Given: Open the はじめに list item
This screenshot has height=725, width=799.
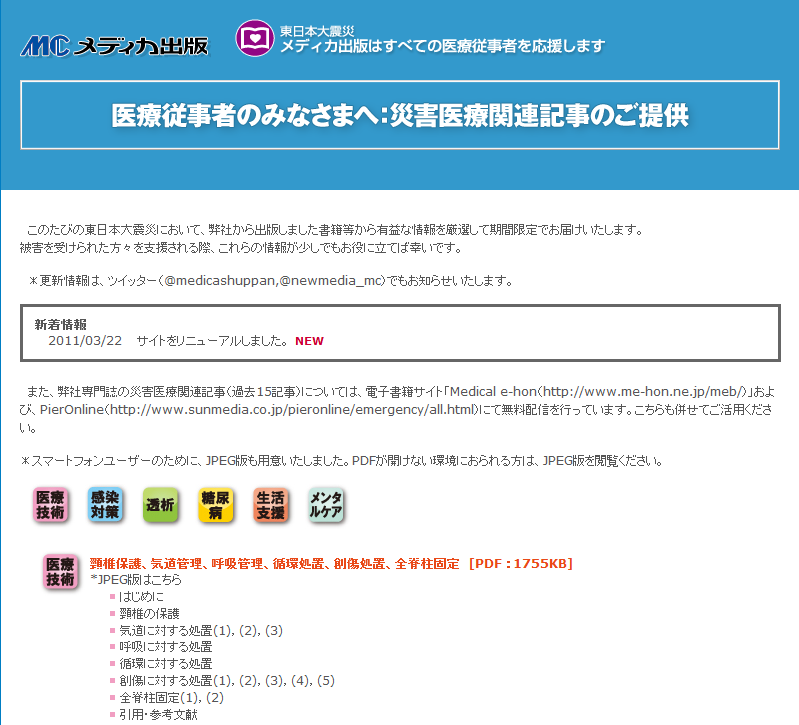Looking at the screenshot, I should pos(142,596).
